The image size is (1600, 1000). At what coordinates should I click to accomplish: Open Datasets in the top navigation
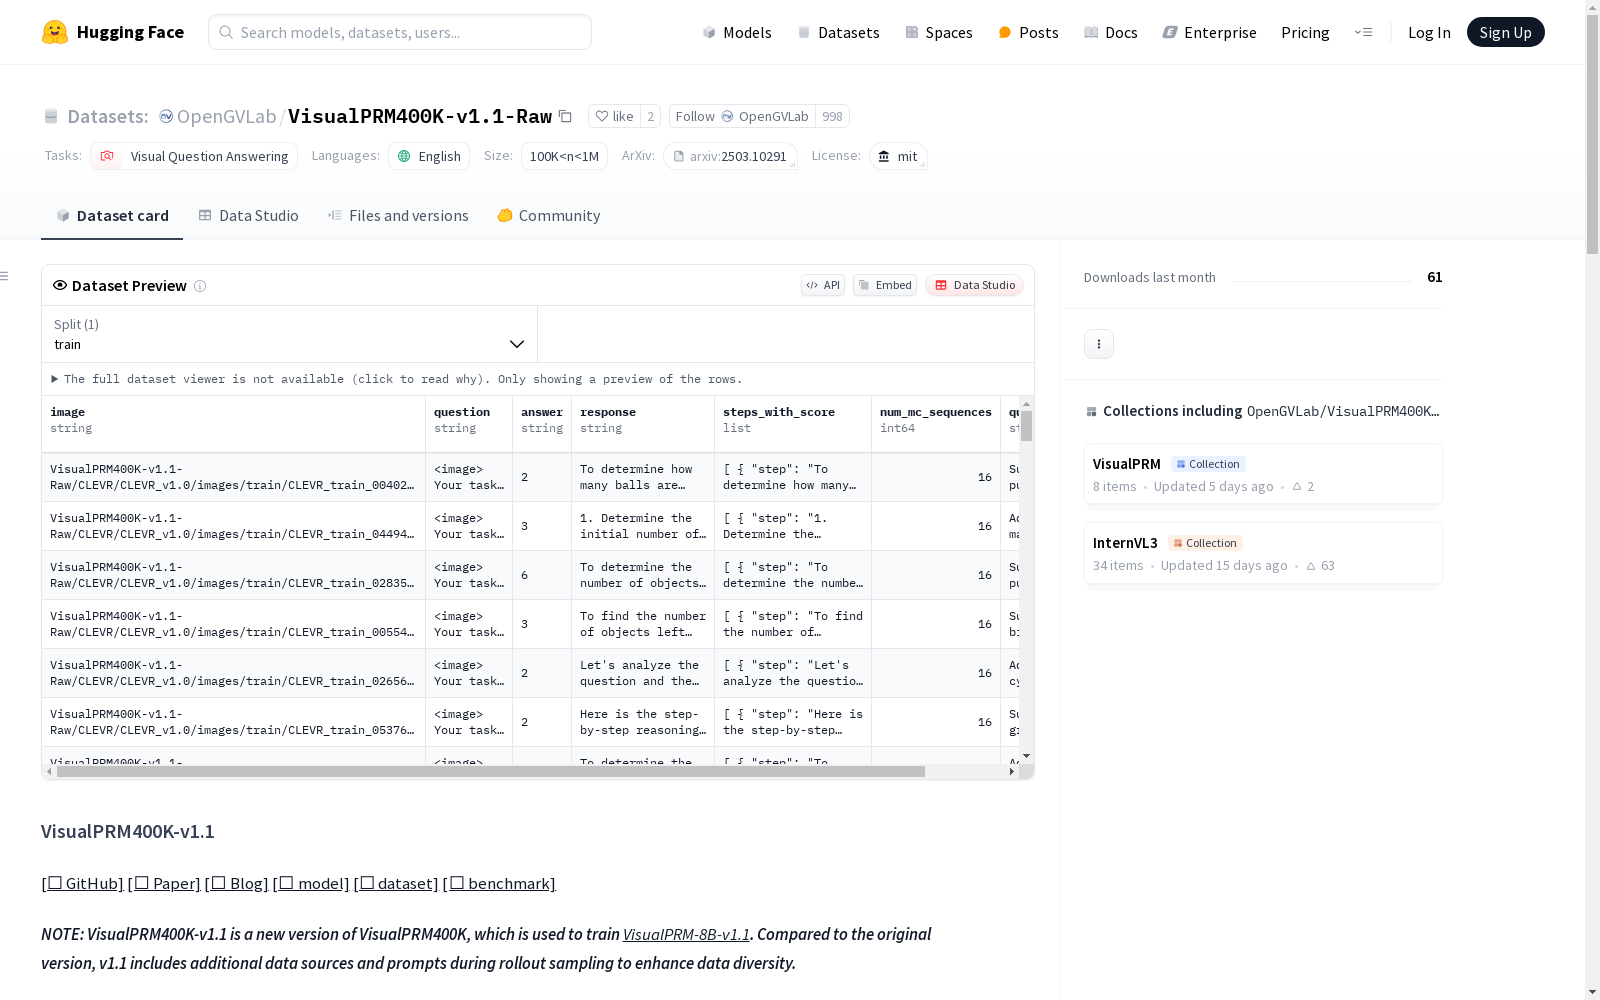pyautogui.click(x=838, y=32)
